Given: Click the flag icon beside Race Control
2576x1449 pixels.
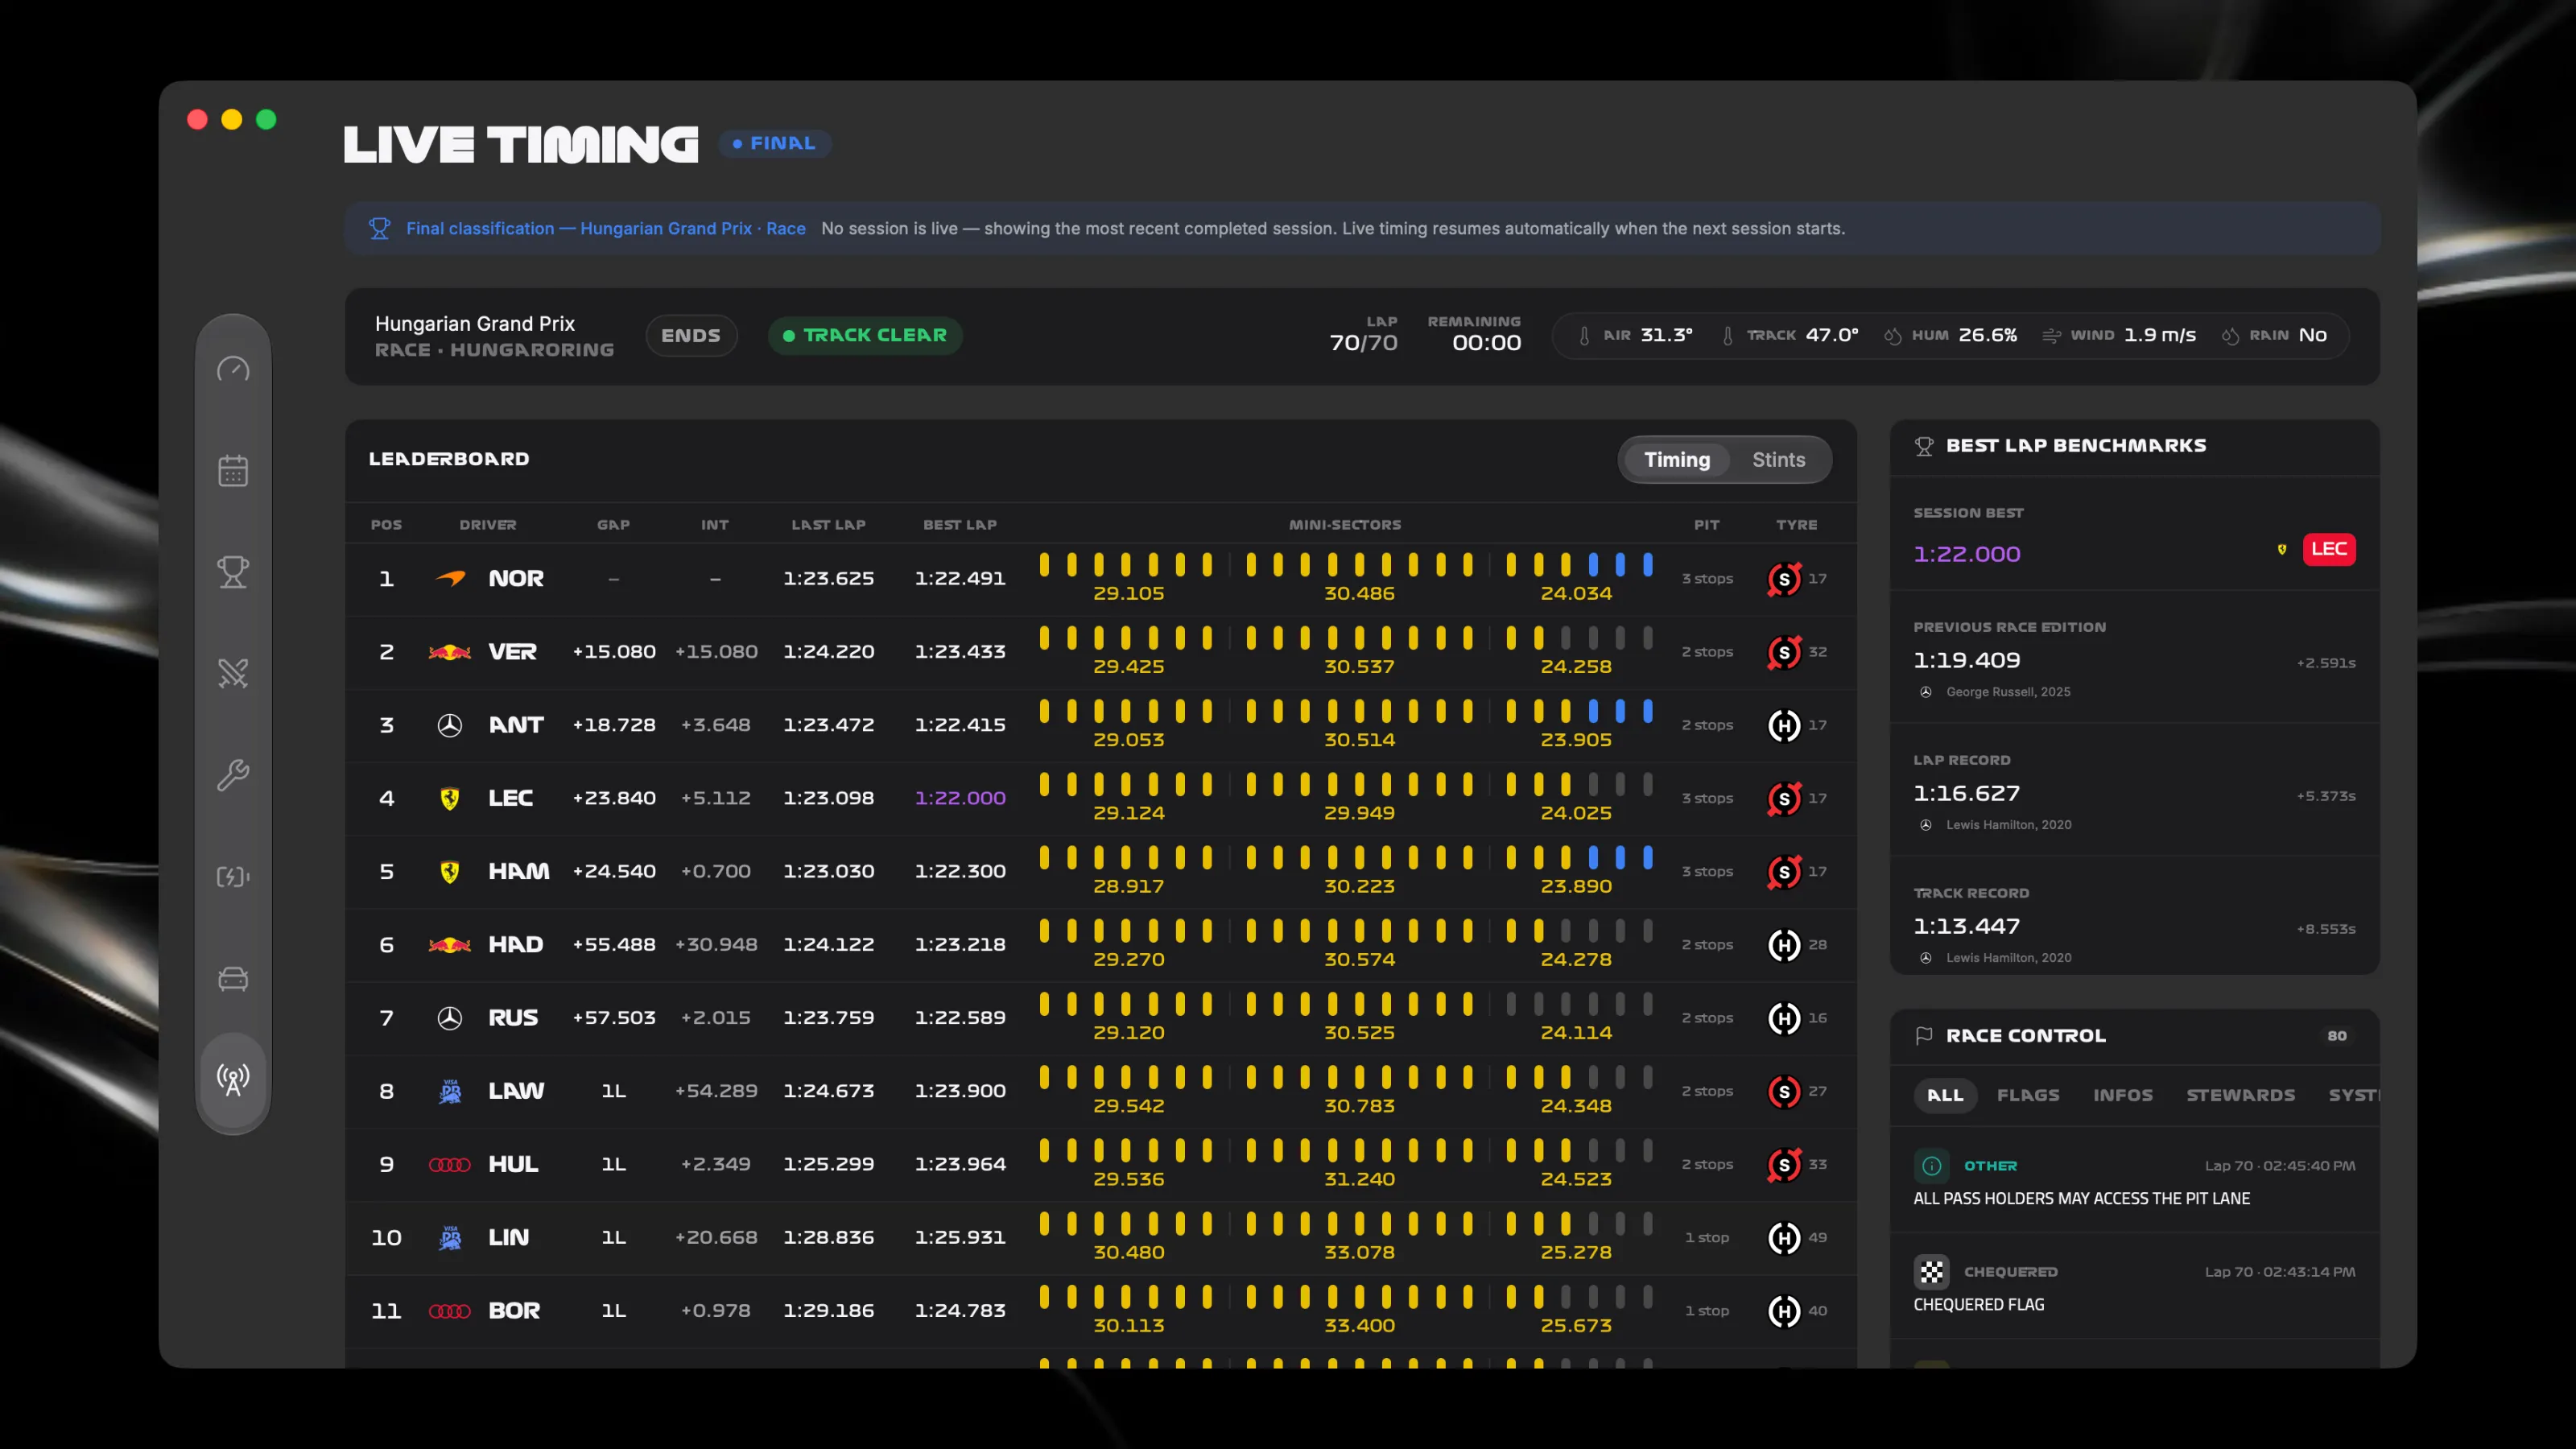Looking at the screenshot, I should (1924, 1036).
